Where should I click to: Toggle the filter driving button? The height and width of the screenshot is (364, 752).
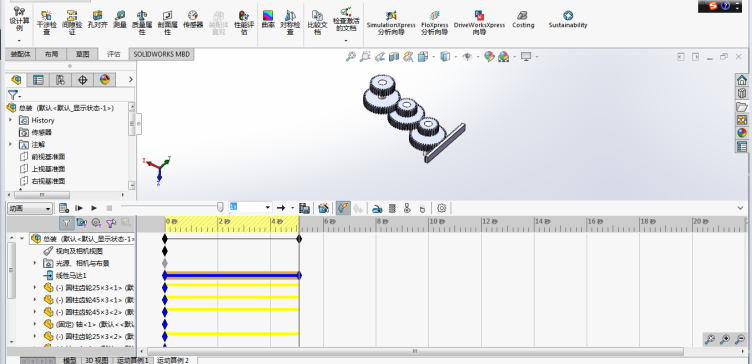point(96,223)
